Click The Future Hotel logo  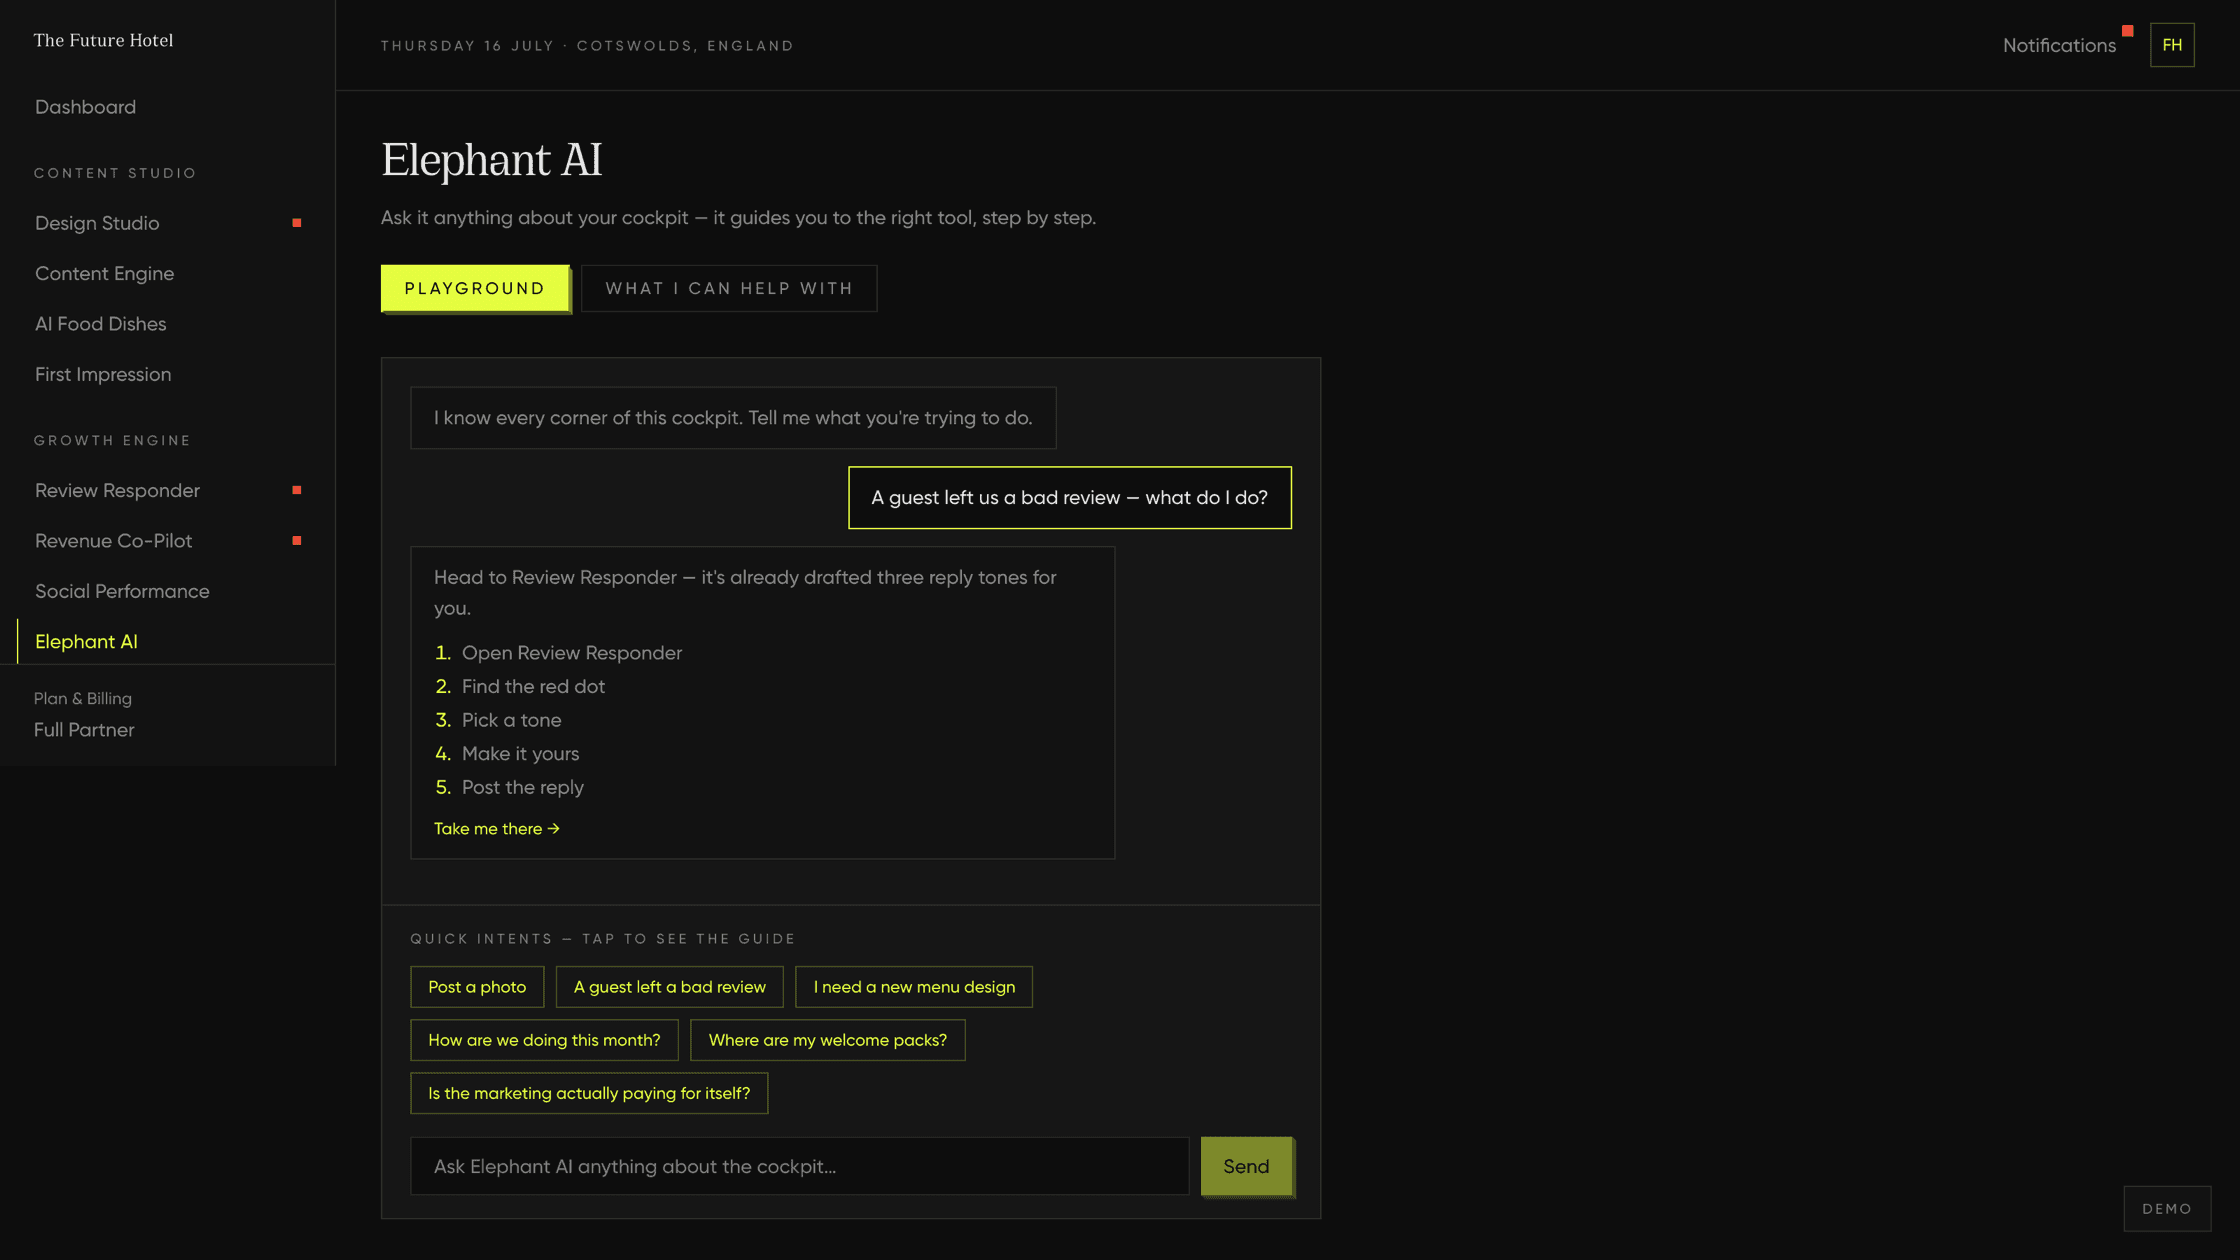tap(103, 40)
